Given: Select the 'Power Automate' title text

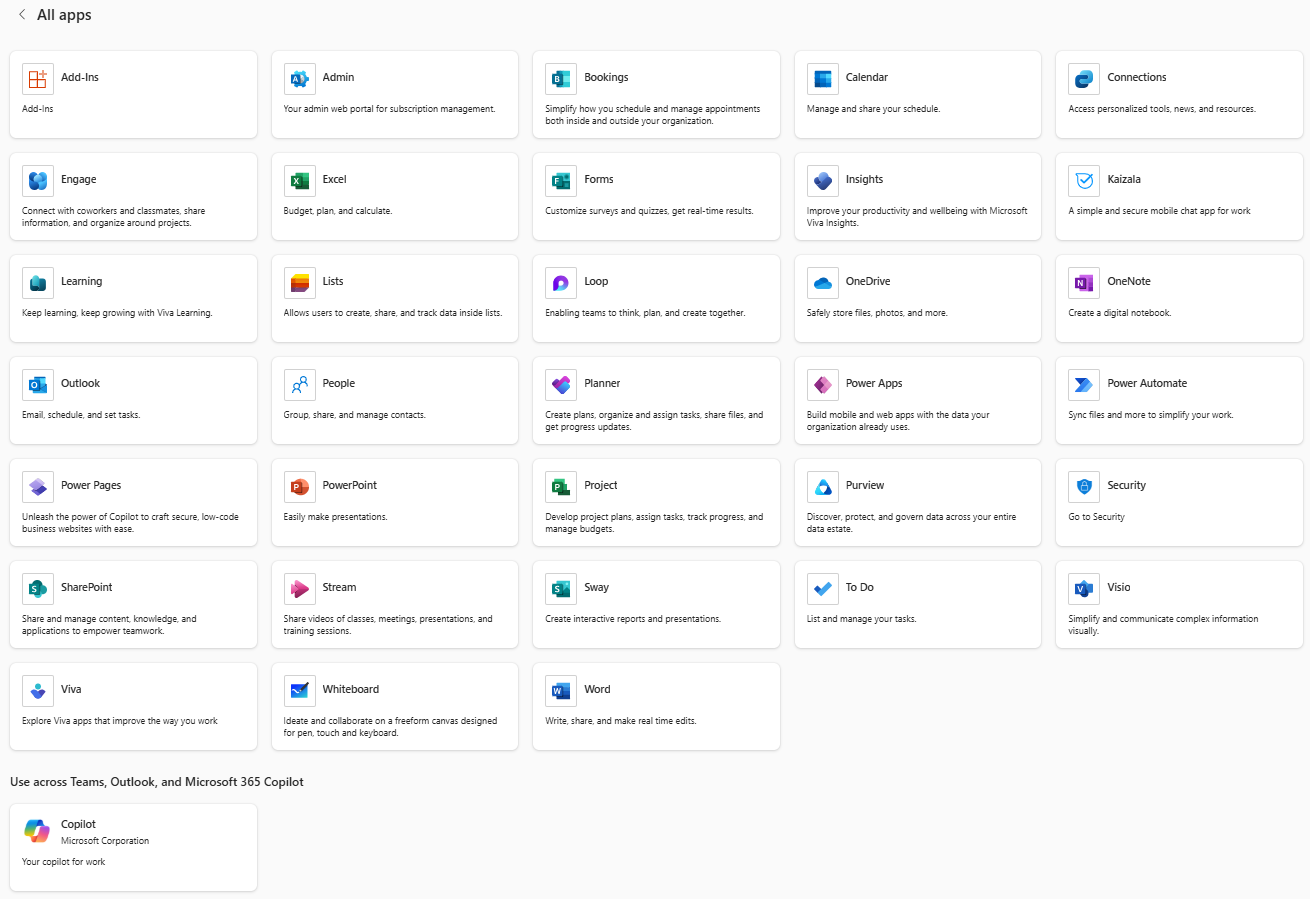Looking at the screenshot, I should (1147, 383).
